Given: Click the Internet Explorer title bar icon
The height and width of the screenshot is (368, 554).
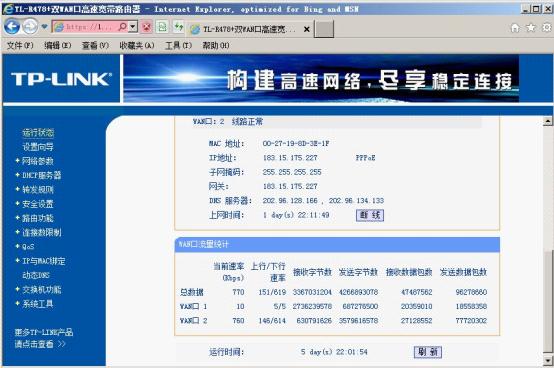Looking at the screenshot, I should tap(8, 9).
